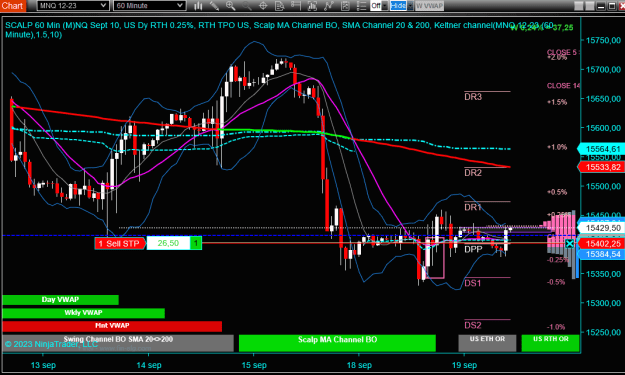Click the DPP pivot level label

click(x=474, y=249)
